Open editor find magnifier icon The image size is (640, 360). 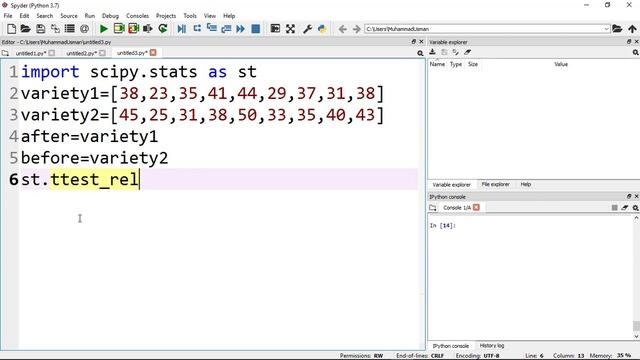pos(420,53)
